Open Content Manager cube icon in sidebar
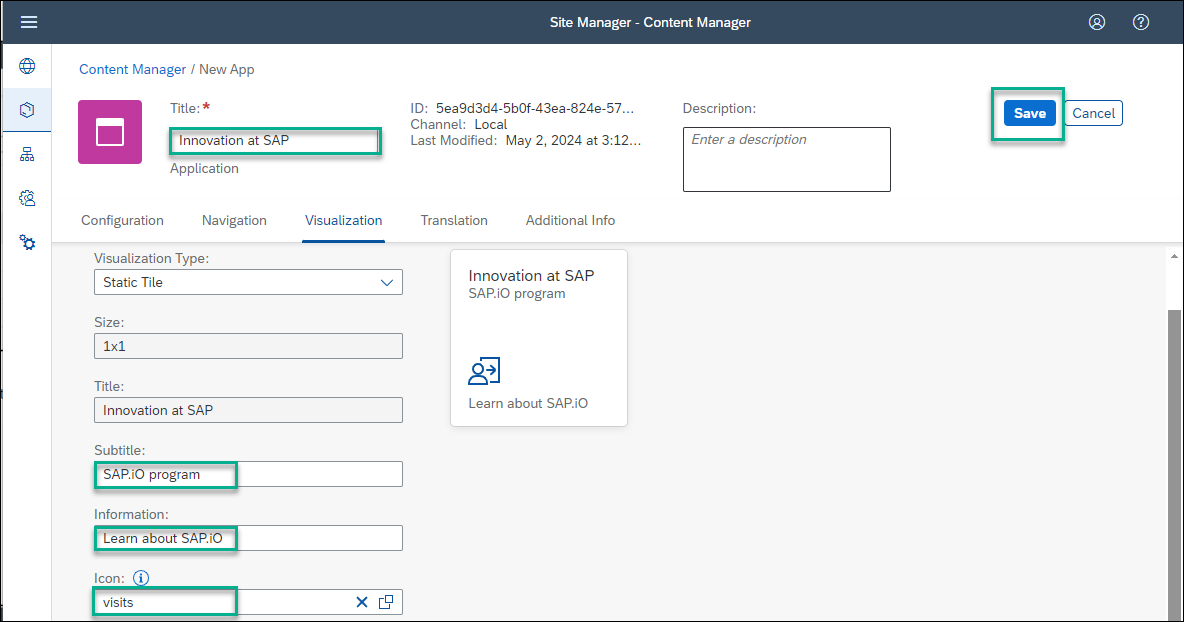This screenshot has height=622, width=1184. [27, 110]
